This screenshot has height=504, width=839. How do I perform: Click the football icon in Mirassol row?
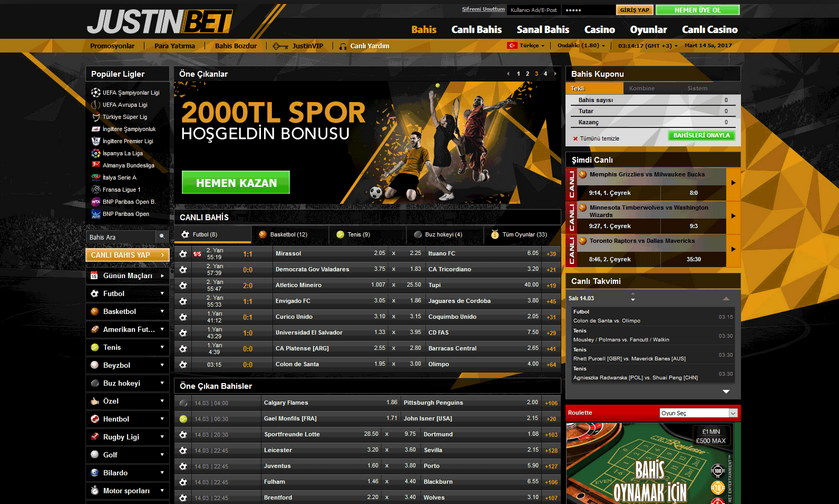pyautogui.click(x=183, y=254)
